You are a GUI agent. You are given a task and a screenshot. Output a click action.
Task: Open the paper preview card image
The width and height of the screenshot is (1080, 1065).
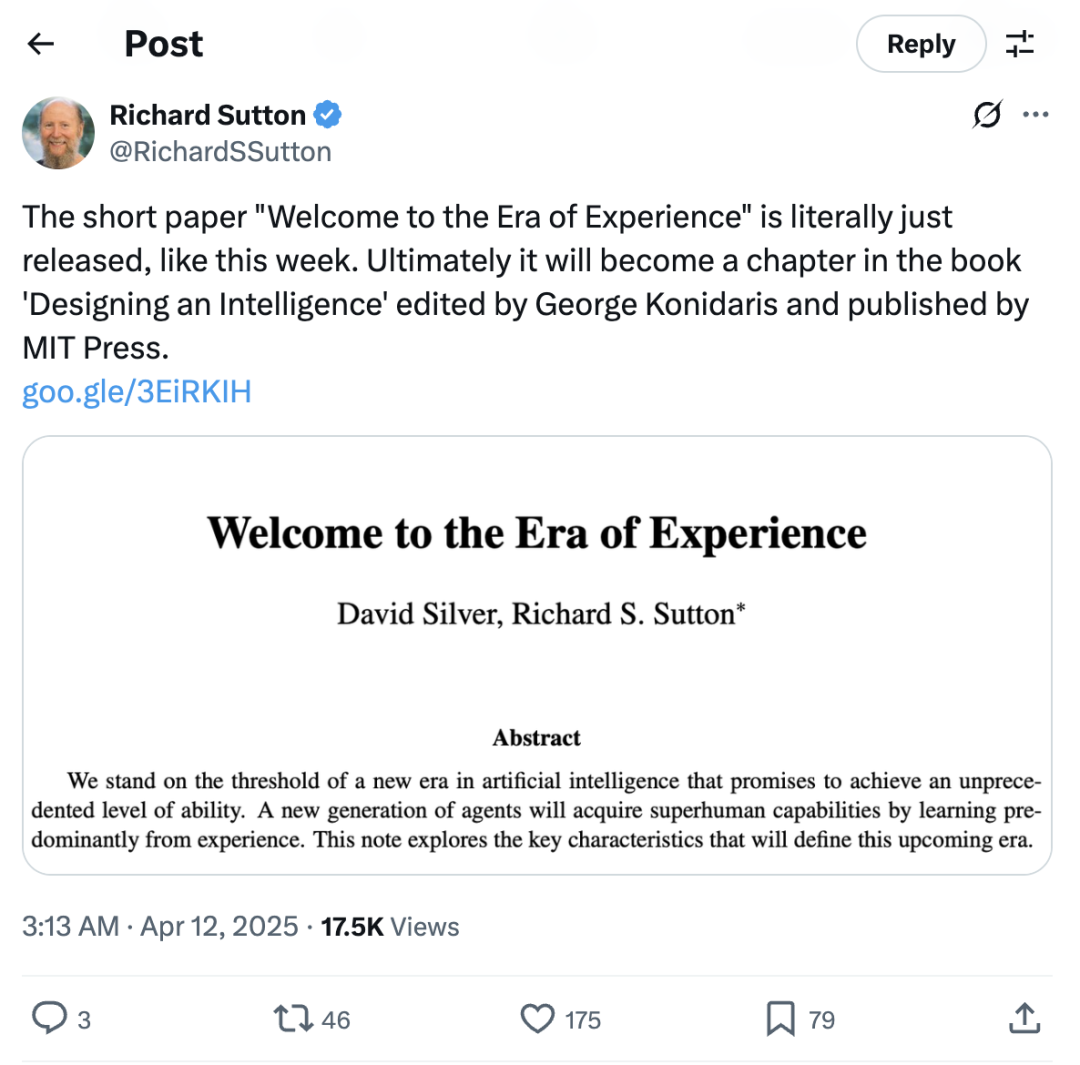tap(537, 655)
